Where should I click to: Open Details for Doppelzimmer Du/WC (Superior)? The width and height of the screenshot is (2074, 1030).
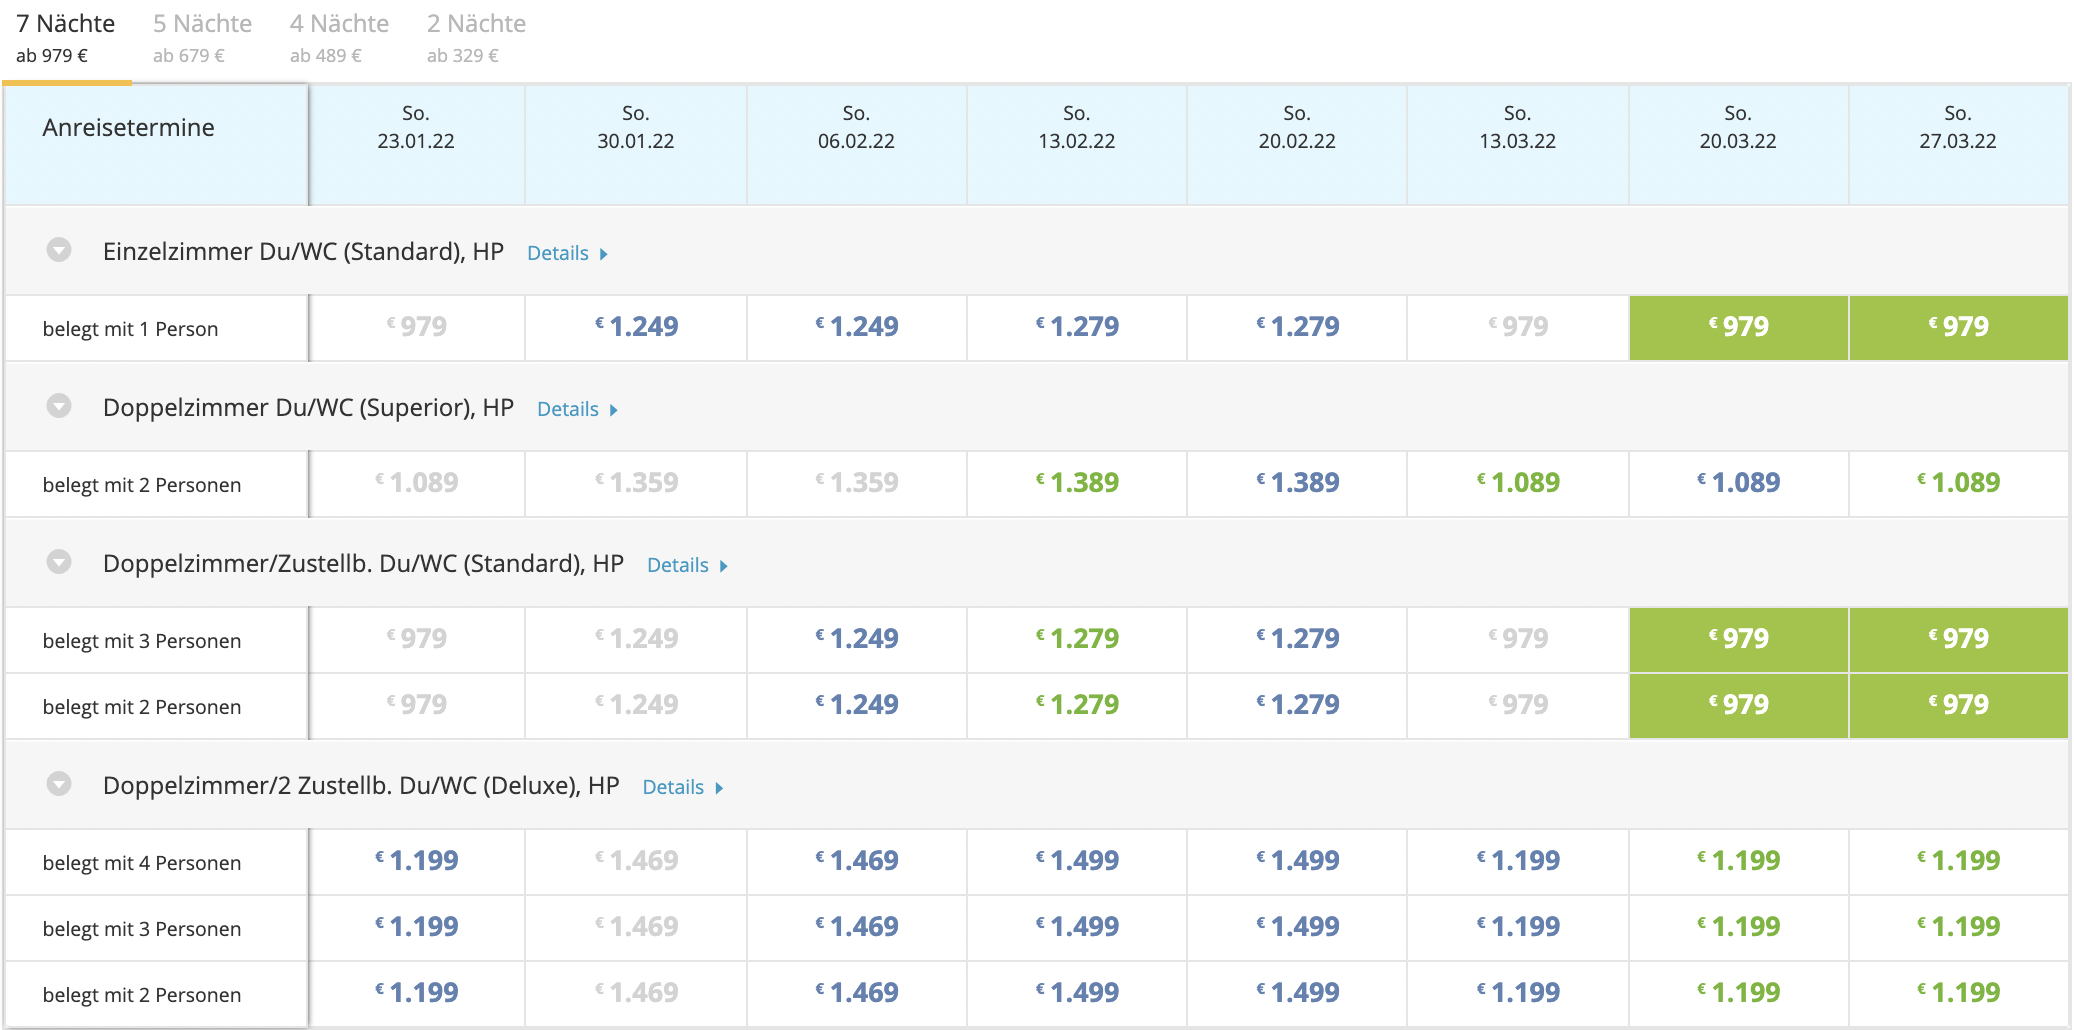577,409
